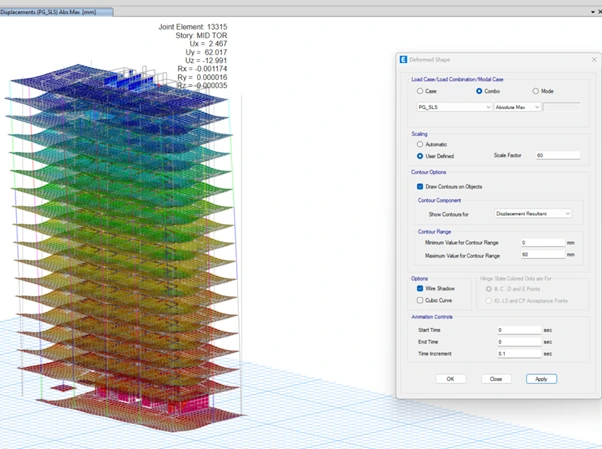
Task: Select the Case radio button
Action: (420, 91)
